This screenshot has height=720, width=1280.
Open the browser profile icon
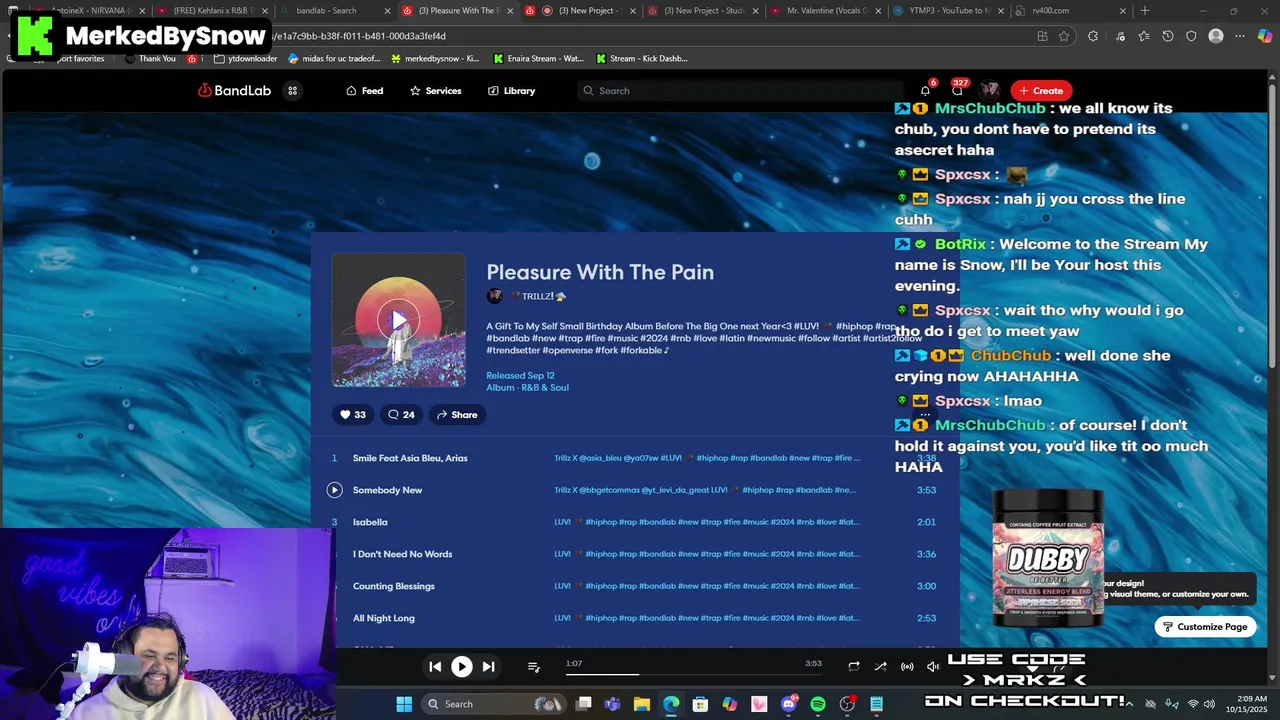[1216, 36]
